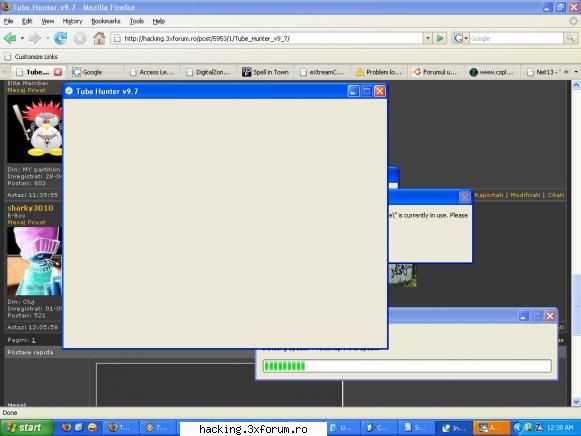Screen dimensions: 581x436
Task: Switch to the Forumul u... tab
Action: [435, 72]
